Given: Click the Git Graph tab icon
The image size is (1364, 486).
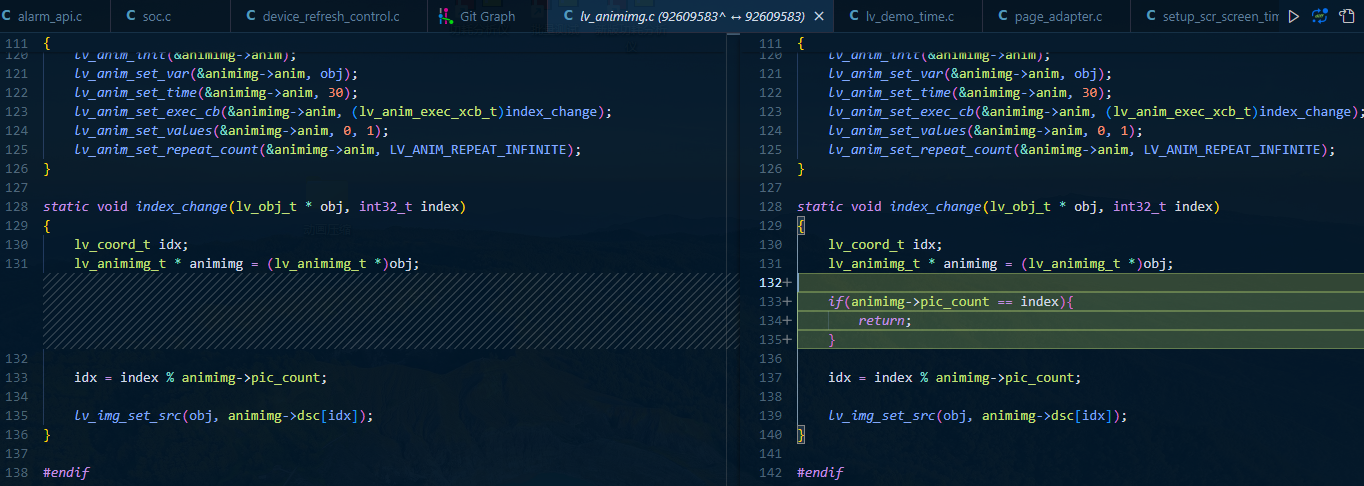Looking at the screenshot, I should 446,16.
